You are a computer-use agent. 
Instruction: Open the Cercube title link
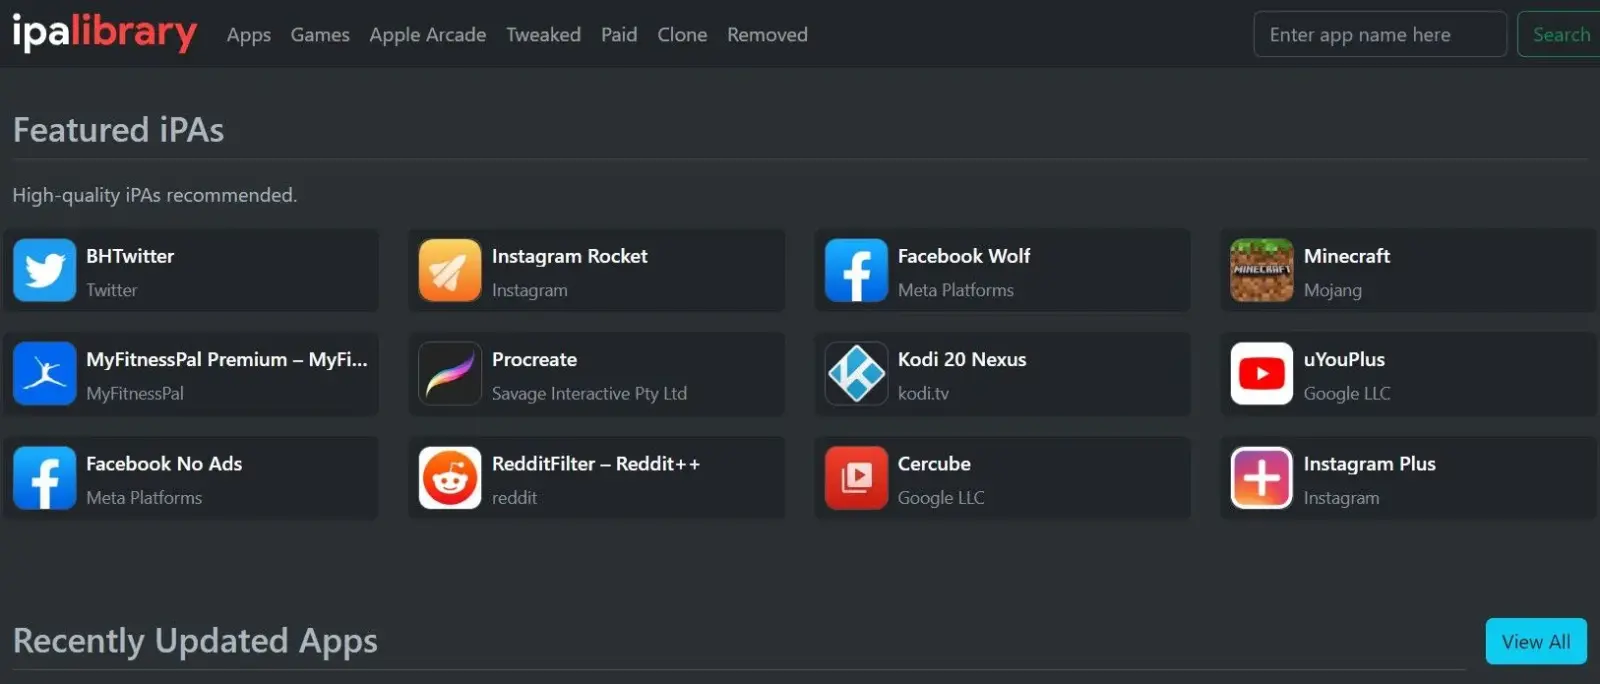click(x=934, y=464)
